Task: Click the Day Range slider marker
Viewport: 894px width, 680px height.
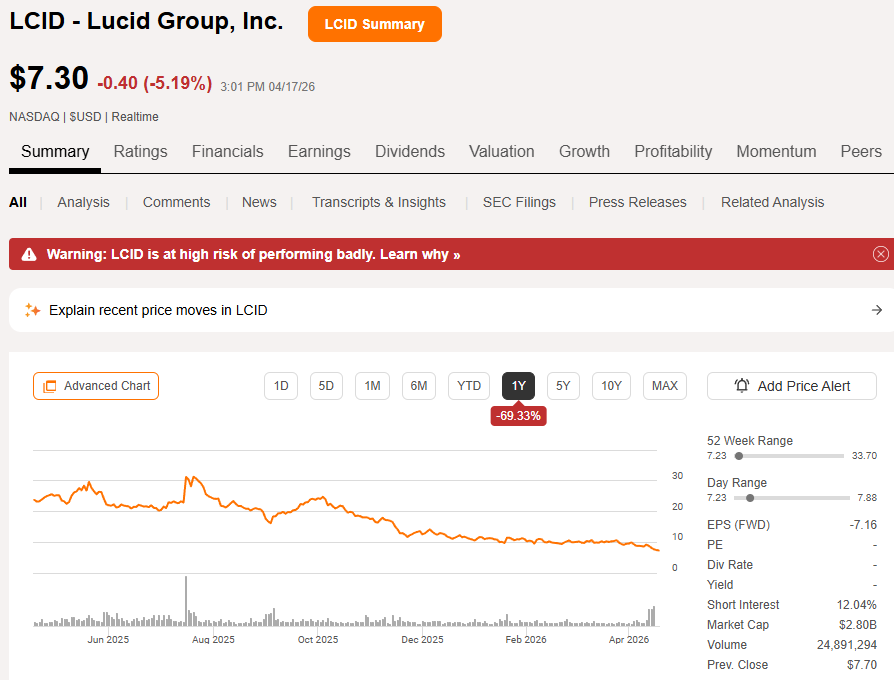Action: pyautogui.click(x=750, y=498)
